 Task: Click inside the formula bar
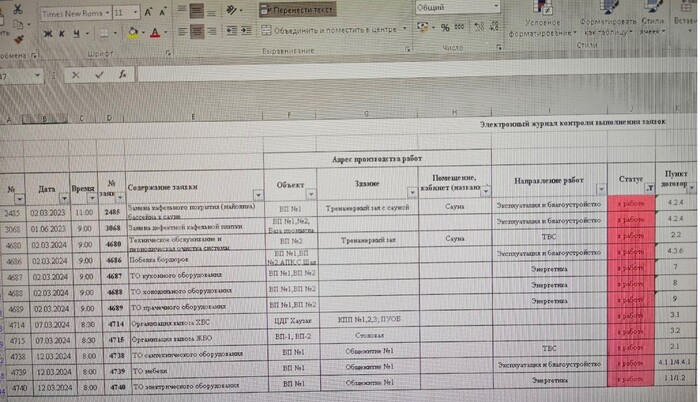point(415,73)
